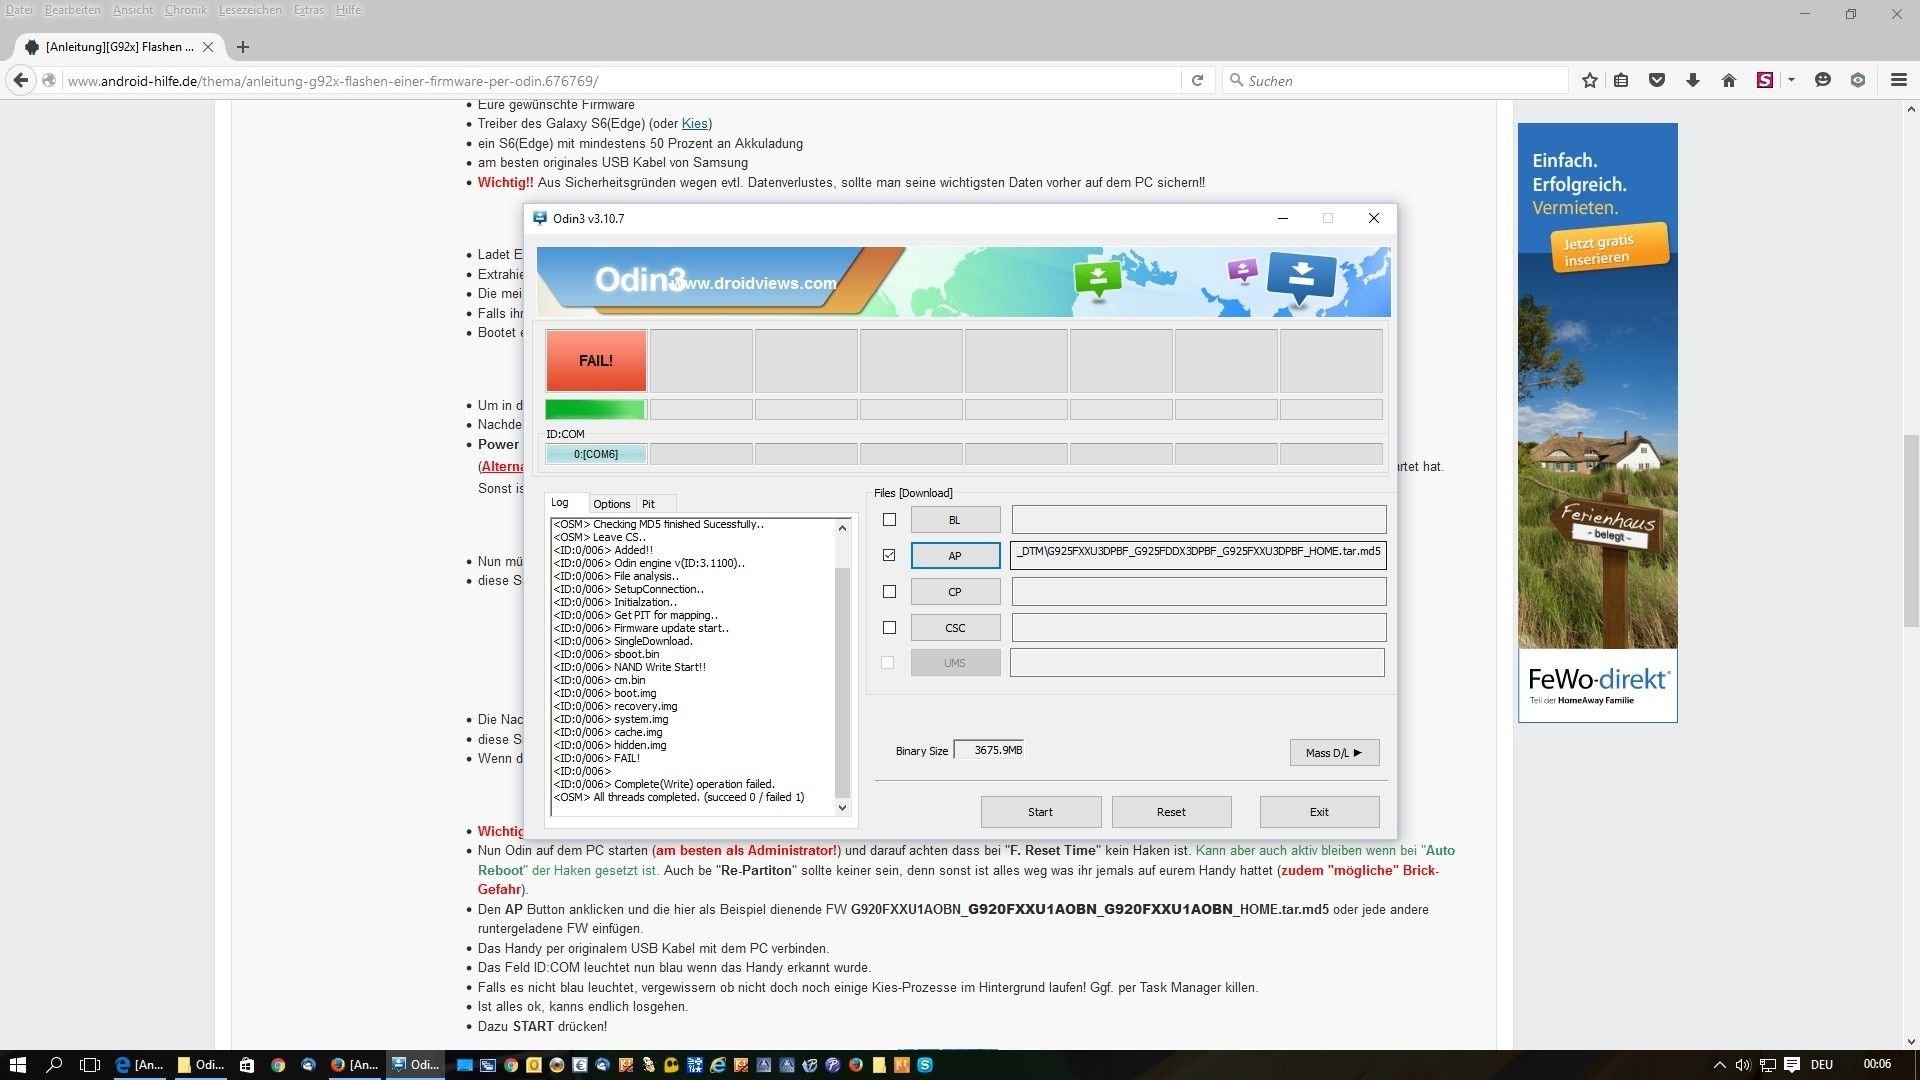Open the Datei menu
Screen dimensions: 1920x1080
point(19,10)
